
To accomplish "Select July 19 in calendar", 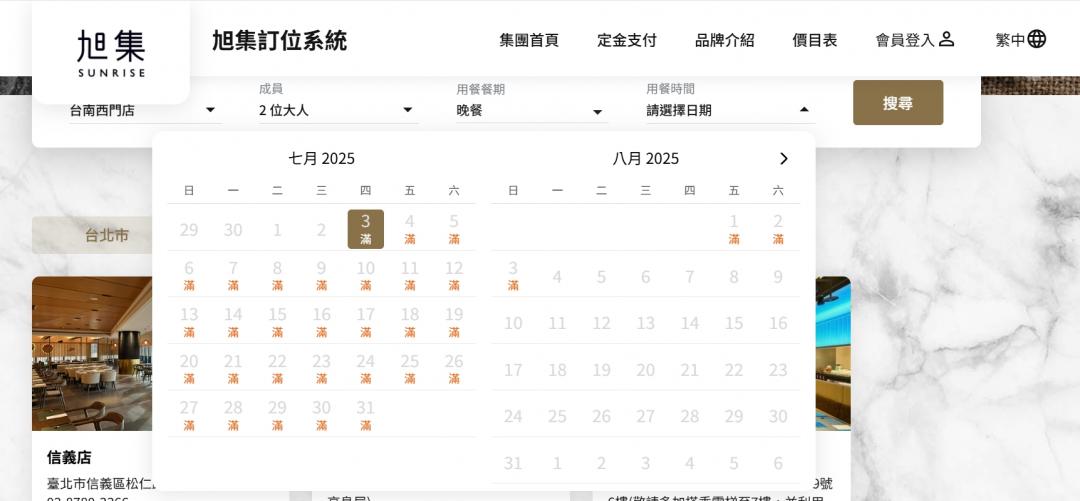I will [454, 322].
